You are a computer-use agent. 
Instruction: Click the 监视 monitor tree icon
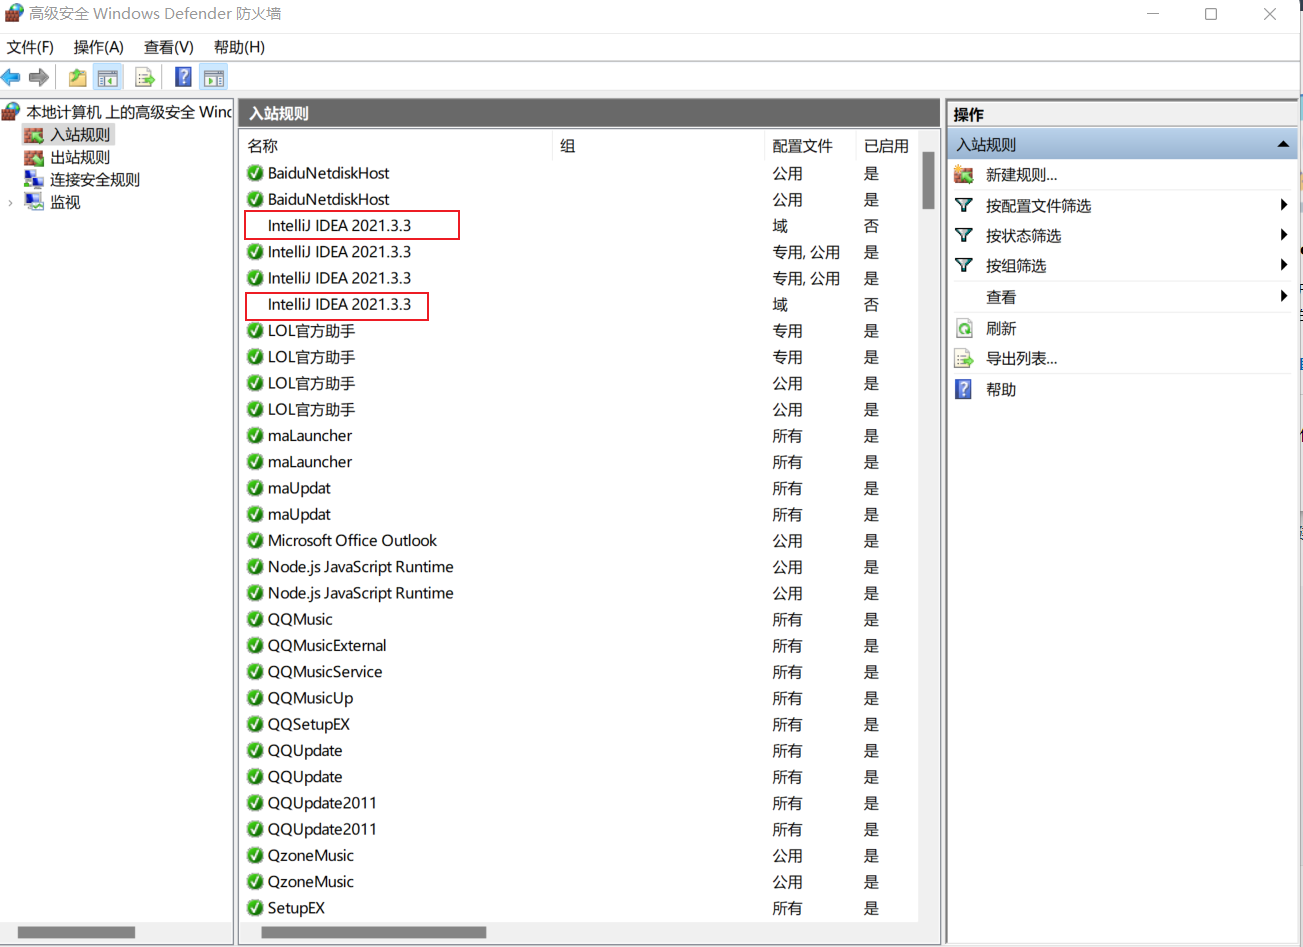[34, 201]
